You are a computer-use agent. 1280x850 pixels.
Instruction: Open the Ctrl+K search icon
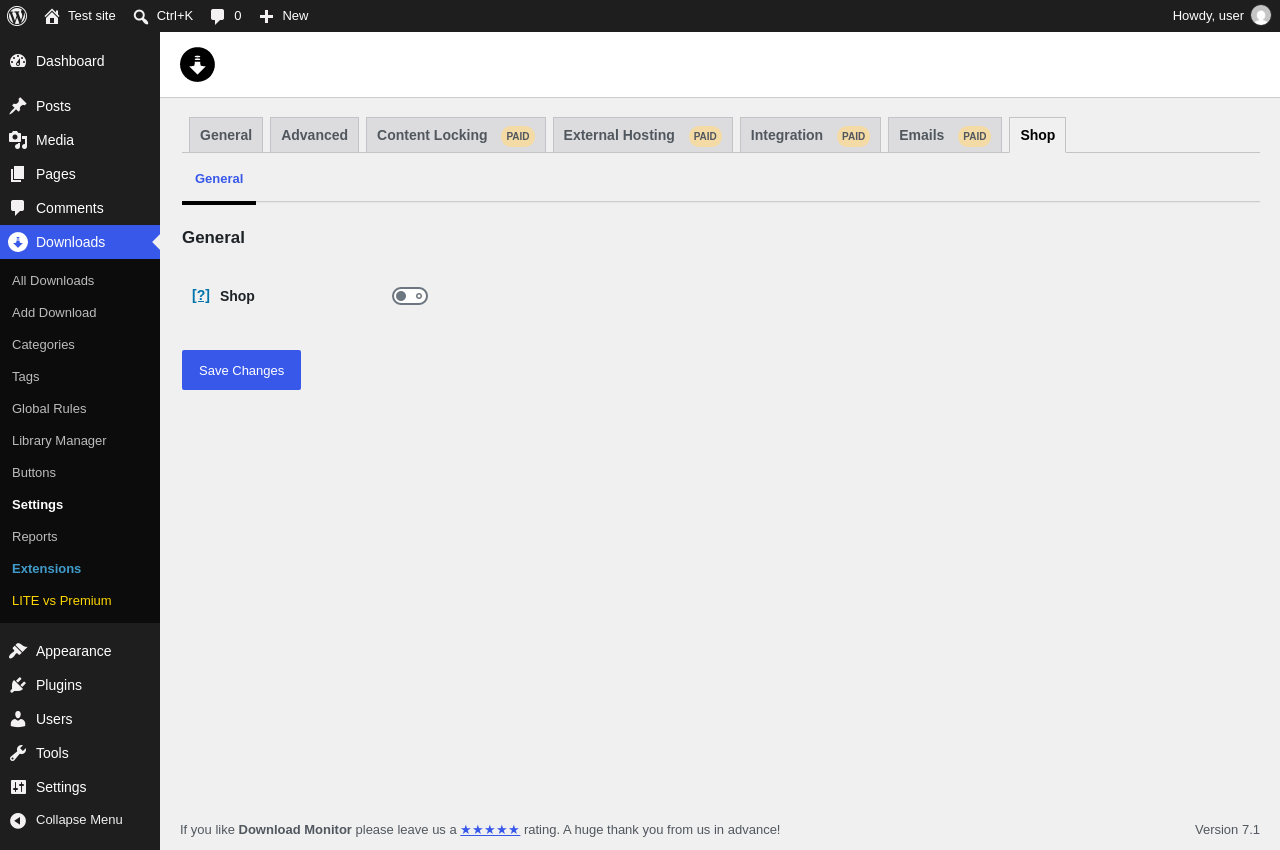click(141, 16)
